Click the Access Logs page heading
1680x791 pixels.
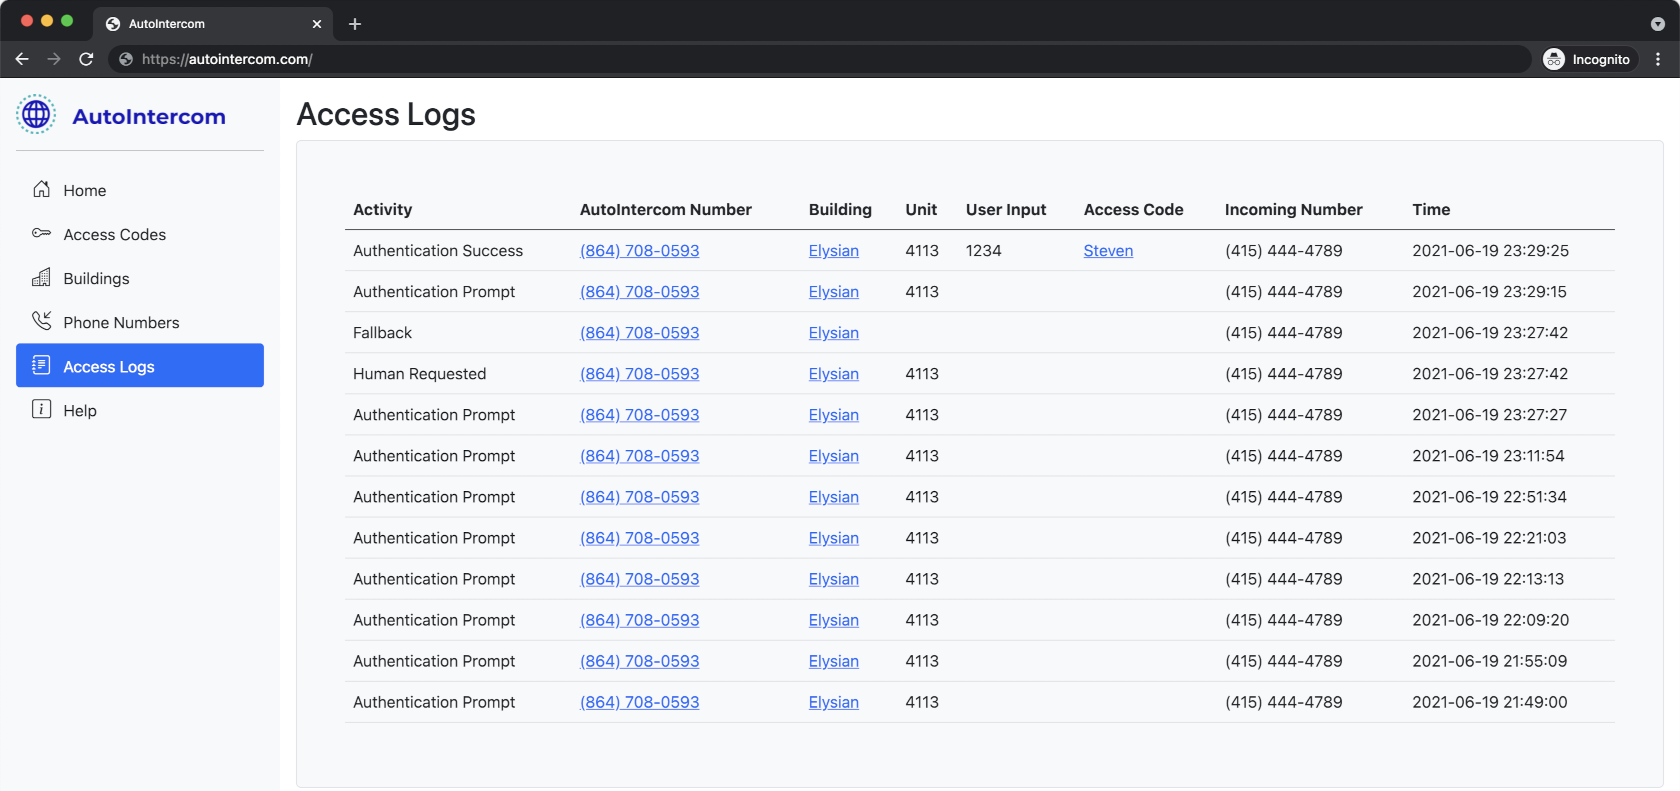pos(386,115)
